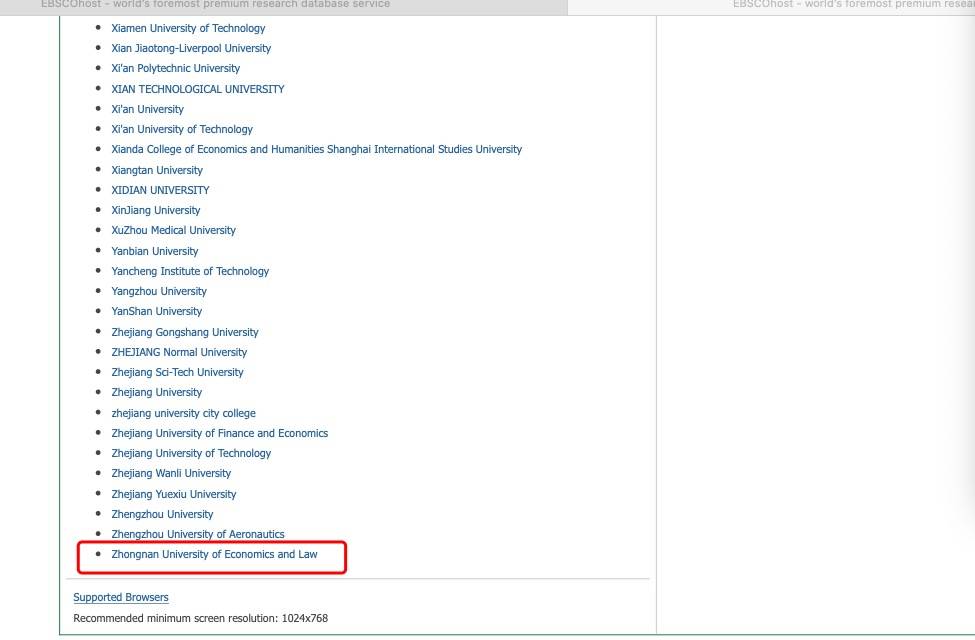Open Zhejiang University of Technology link
The image size is (975, 640).
tap(191, 453)
